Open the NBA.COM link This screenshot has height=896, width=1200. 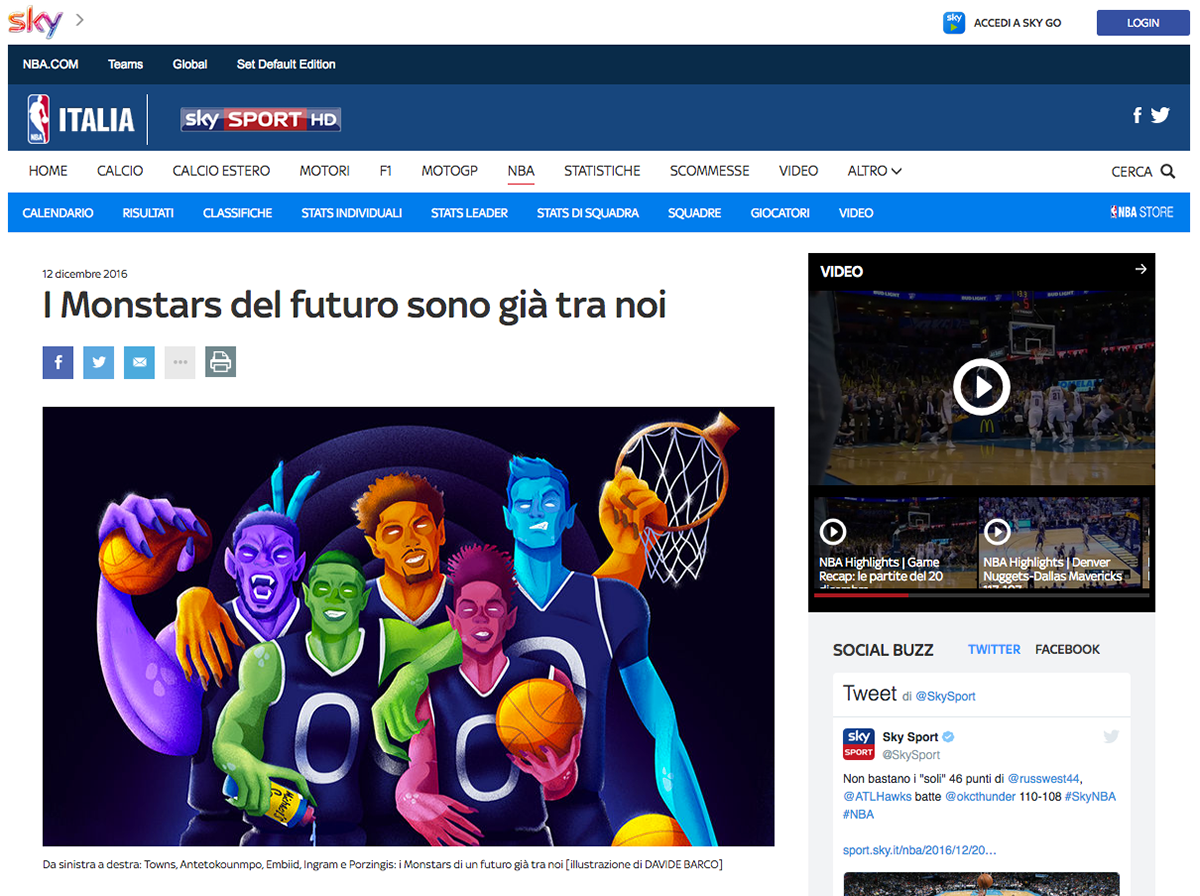pos(50,64)
